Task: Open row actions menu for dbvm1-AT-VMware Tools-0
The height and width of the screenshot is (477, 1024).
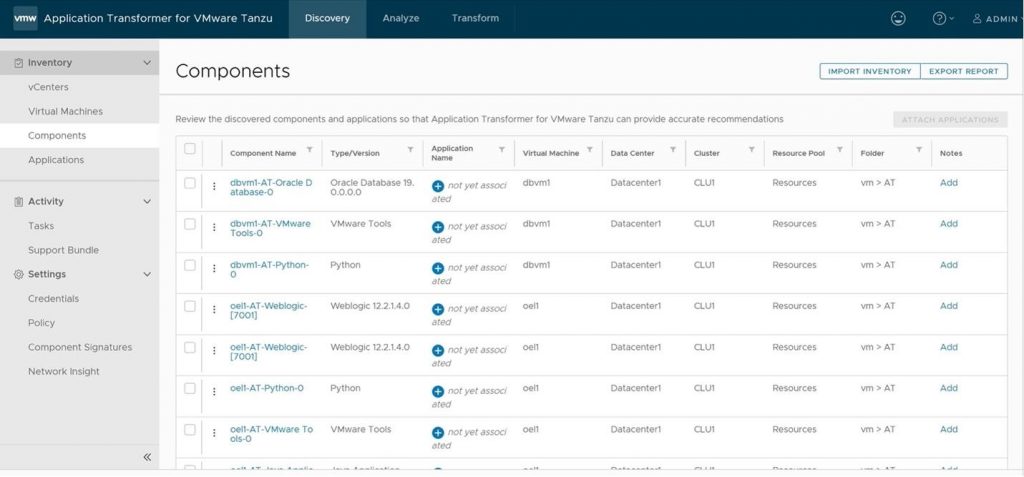Action: [x=214, y=227]
